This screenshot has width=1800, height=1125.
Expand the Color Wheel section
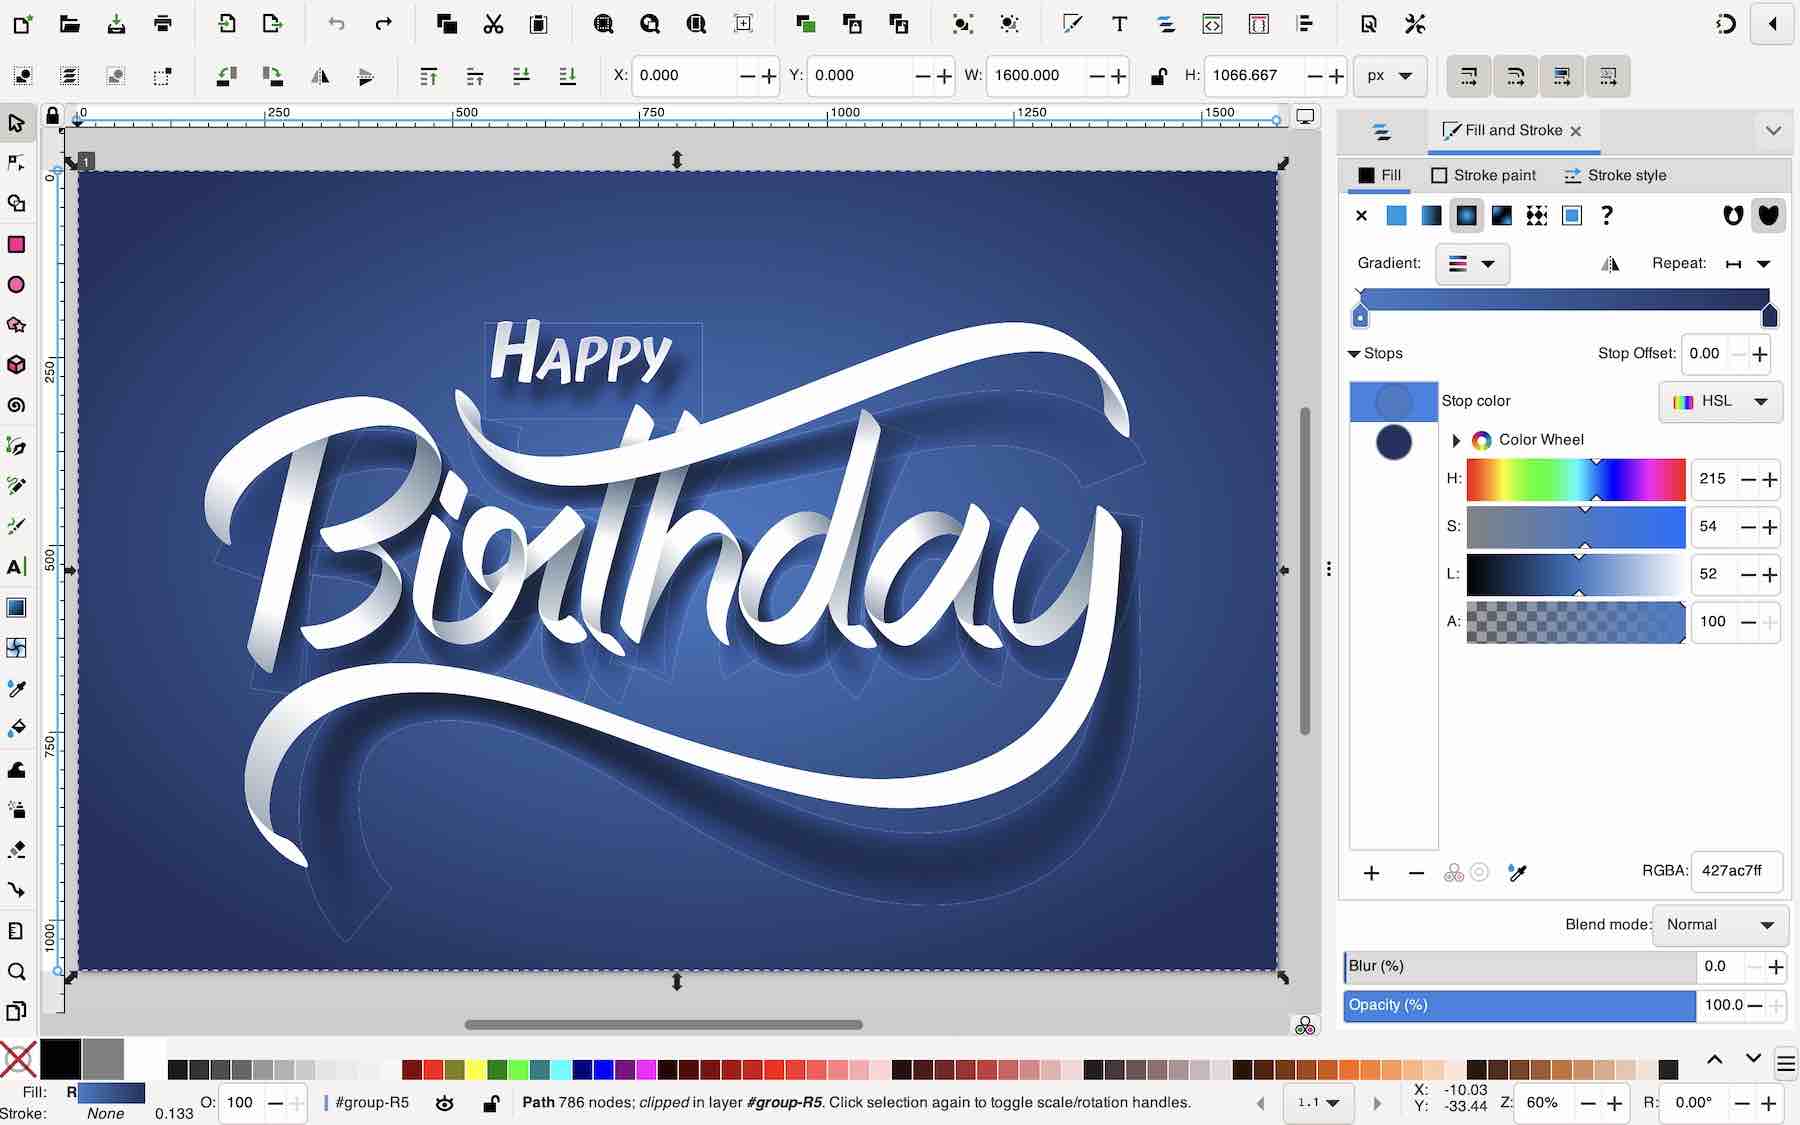pos(1457,440)
